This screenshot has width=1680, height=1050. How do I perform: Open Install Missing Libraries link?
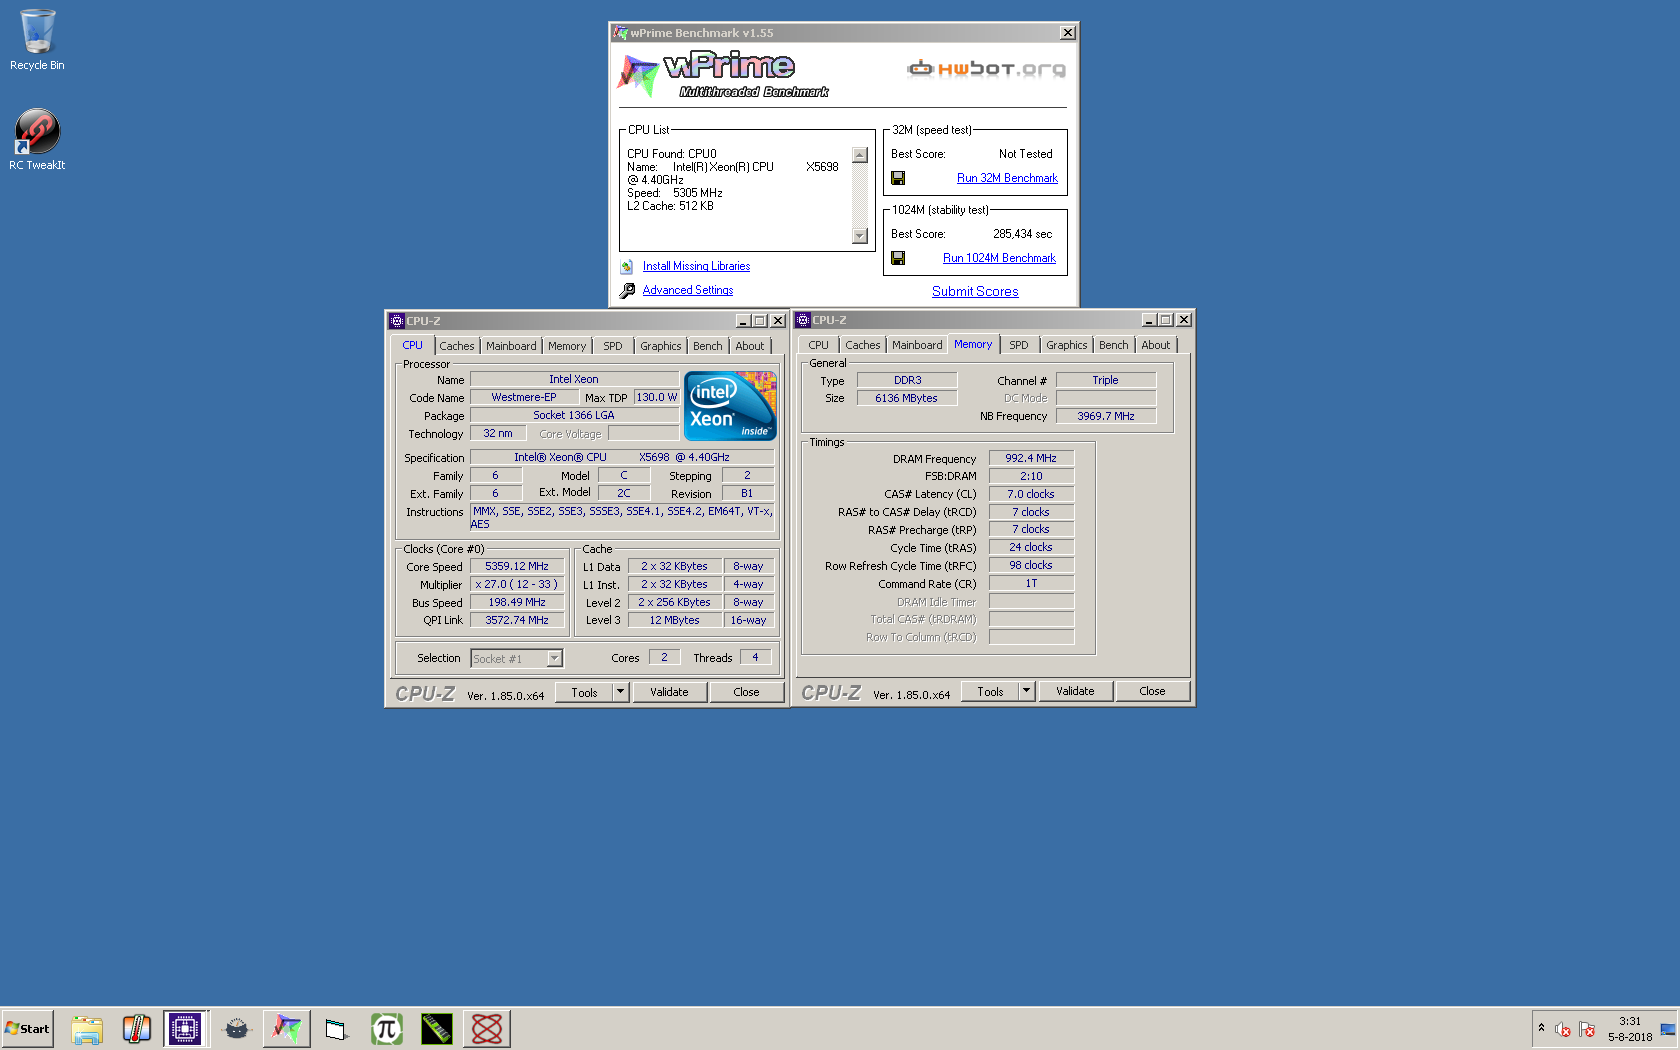point(696,266)
